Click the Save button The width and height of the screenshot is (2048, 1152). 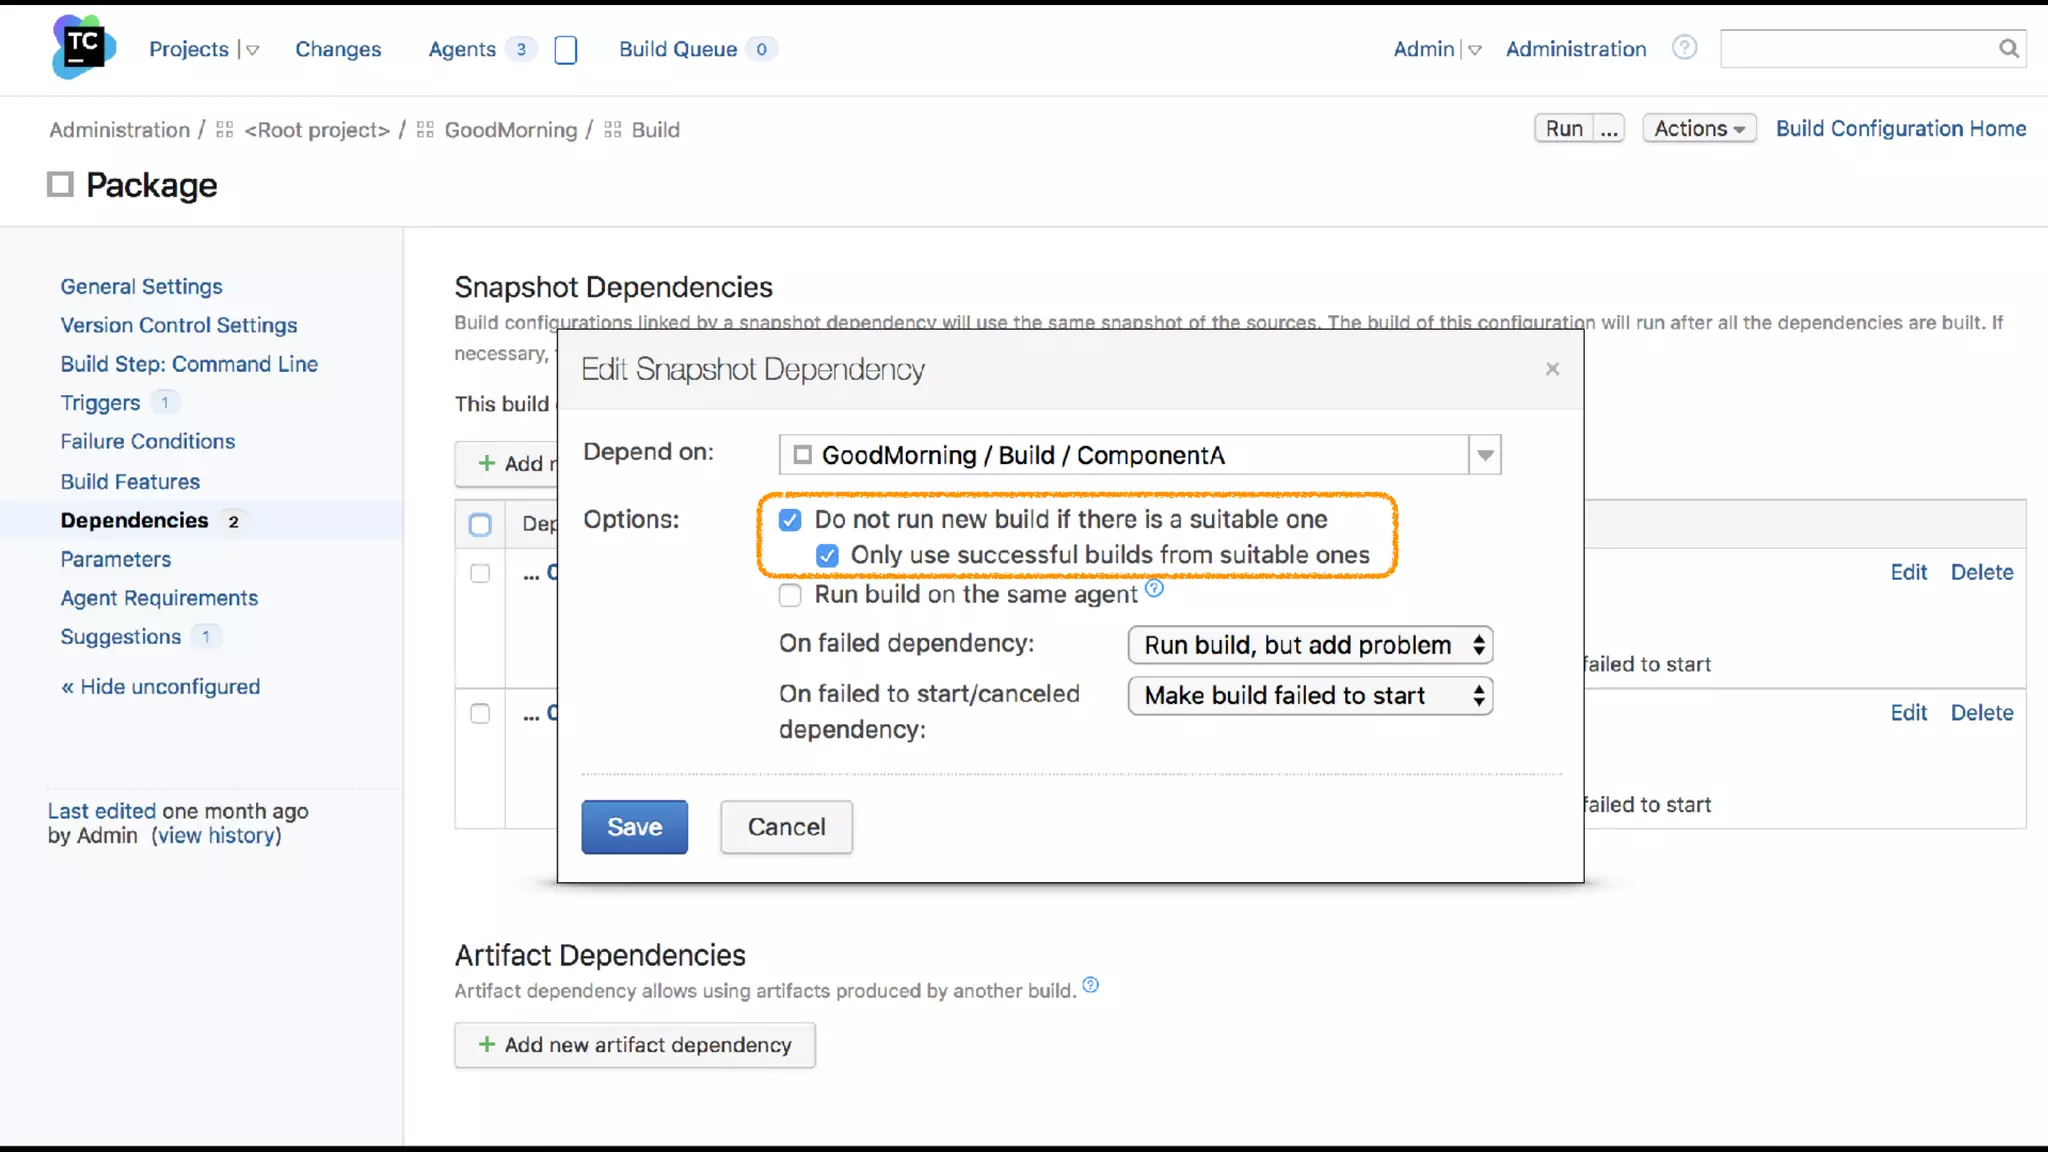pyautogui.click(x=634, y=827)
